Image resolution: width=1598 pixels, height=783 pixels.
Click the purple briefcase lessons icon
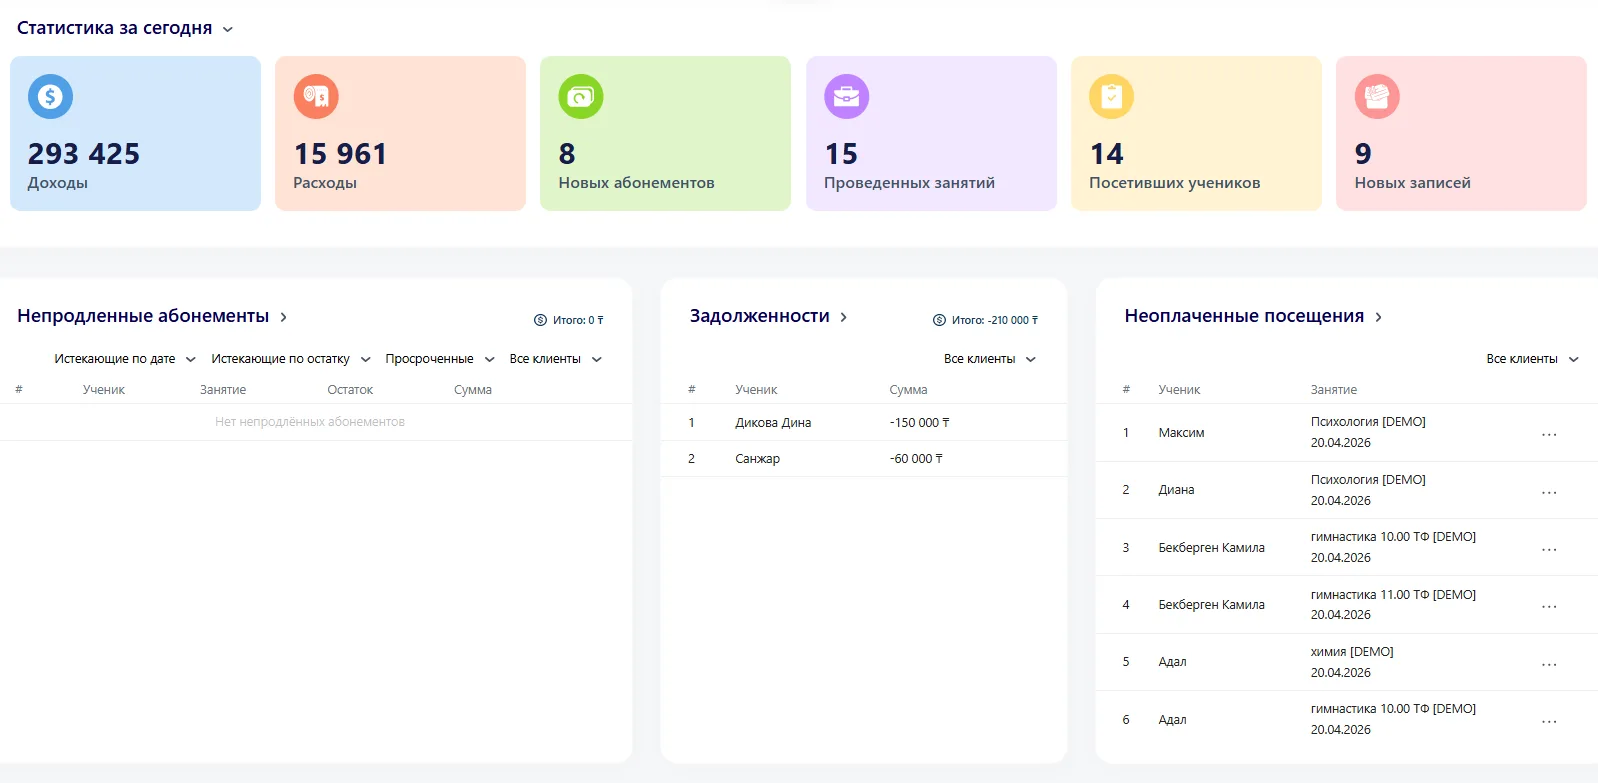click(846, 97)
